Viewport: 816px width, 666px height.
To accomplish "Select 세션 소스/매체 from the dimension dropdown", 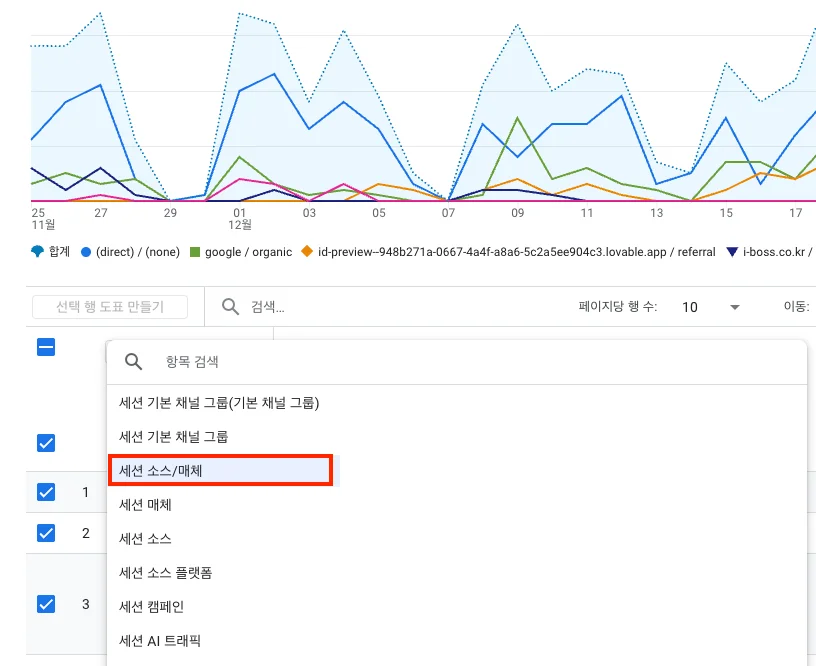I will click(221, 470).
